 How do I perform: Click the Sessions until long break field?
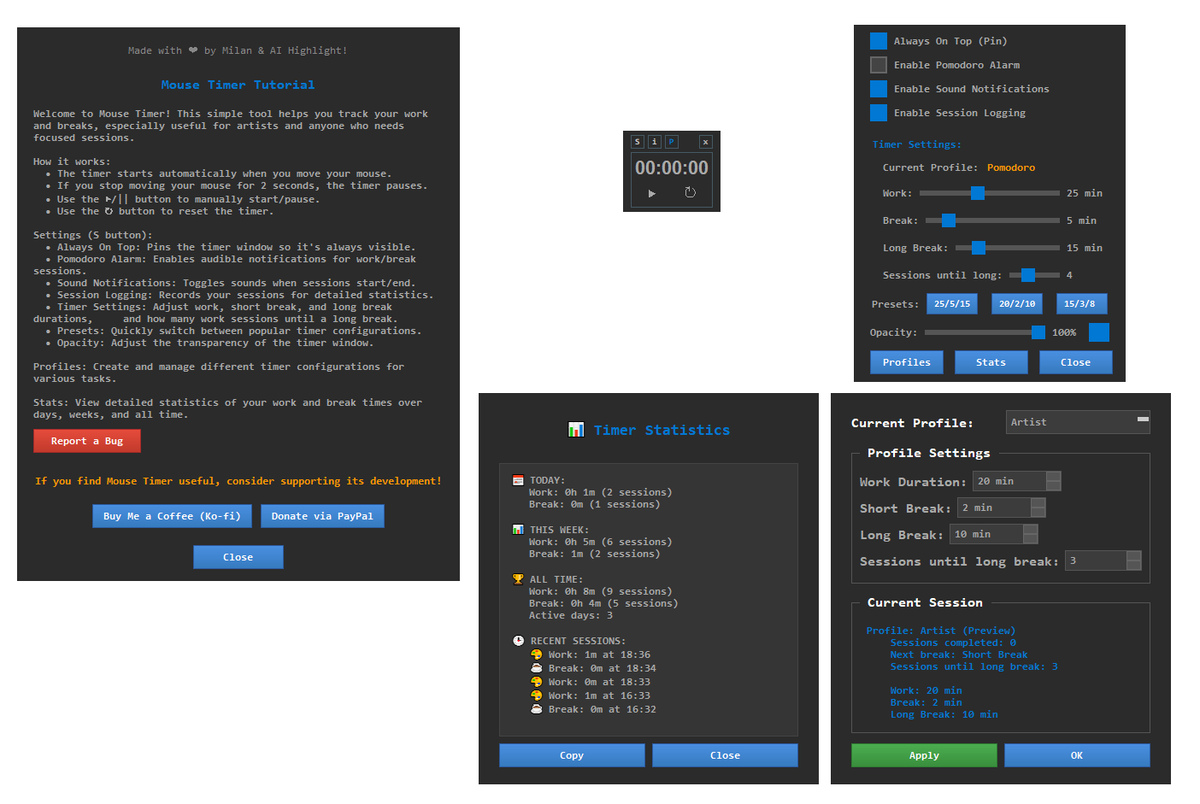click(x=1095, y=561)
